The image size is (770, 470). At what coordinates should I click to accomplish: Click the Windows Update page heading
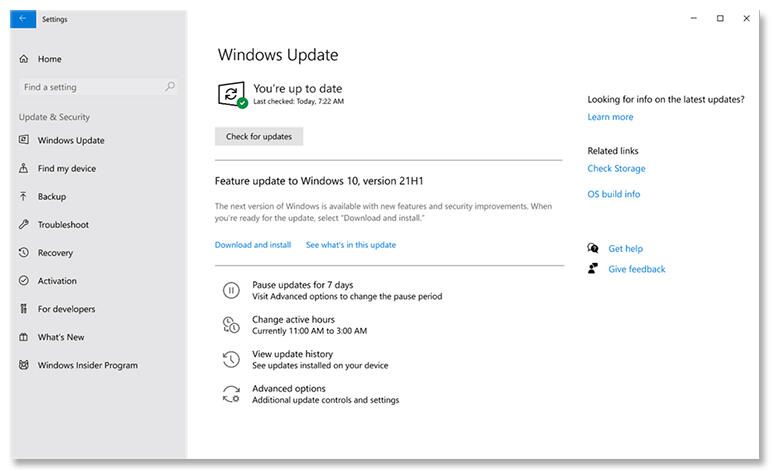click(x=278, y=55)
